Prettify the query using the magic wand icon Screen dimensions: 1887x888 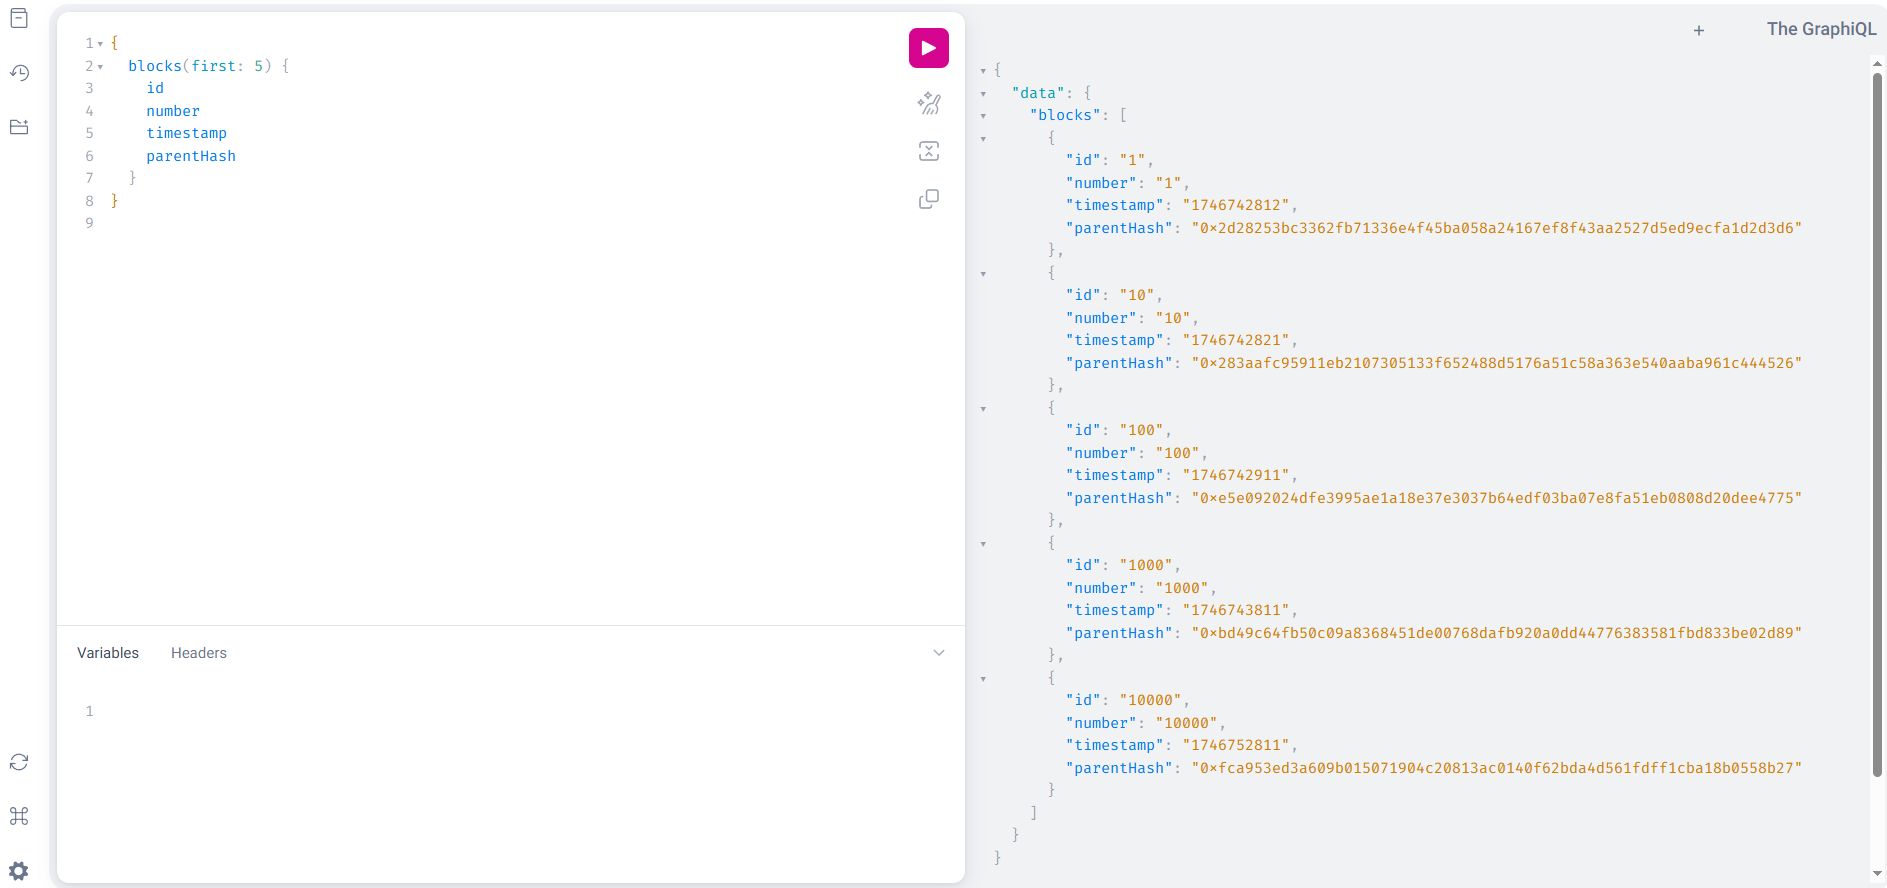tap(929, 103)
